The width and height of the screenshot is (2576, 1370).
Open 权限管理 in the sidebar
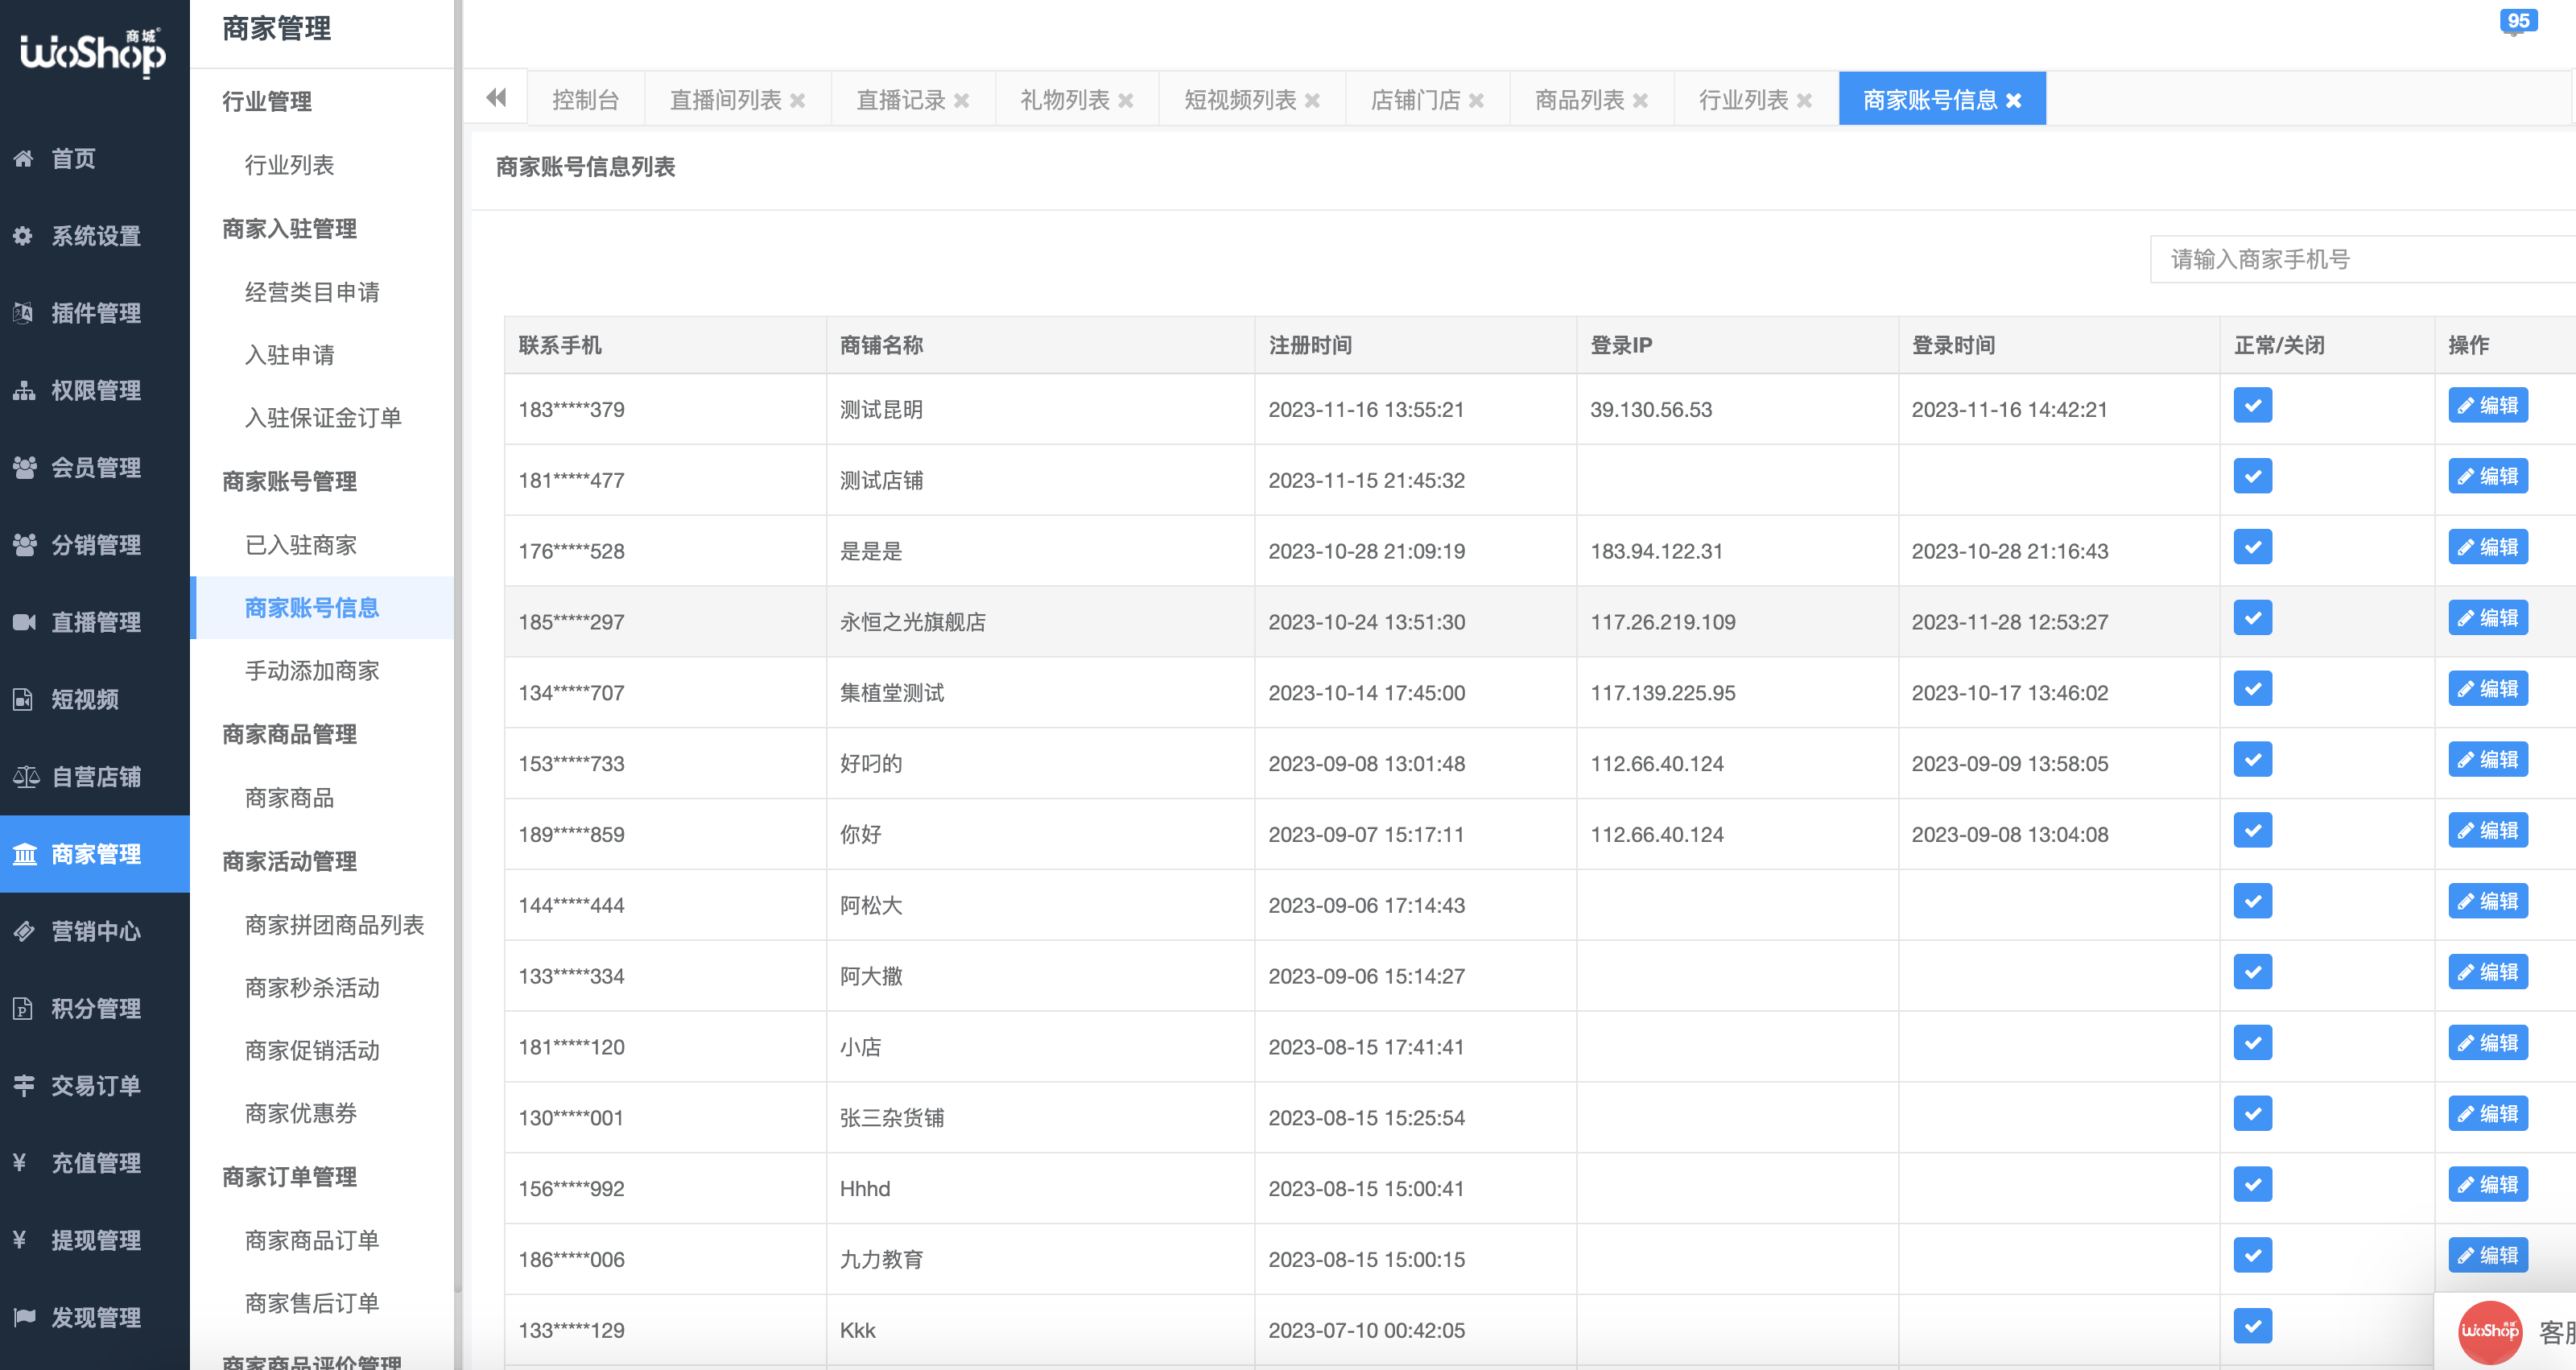click(95, 390)
